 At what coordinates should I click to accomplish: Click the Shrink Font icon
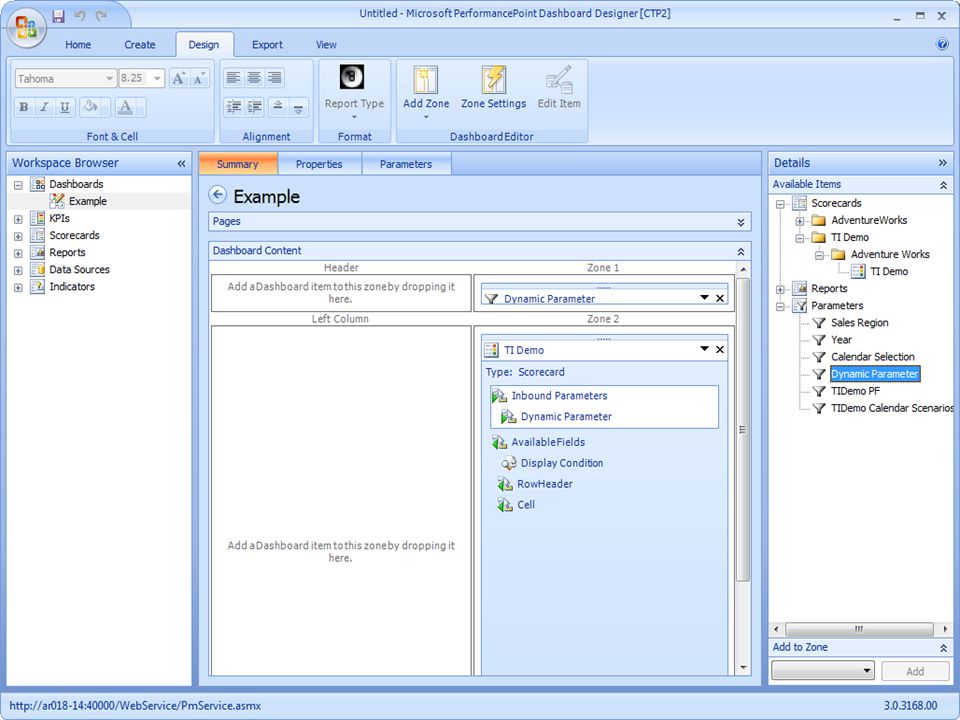pyautogui.click(x=200, y=78)
